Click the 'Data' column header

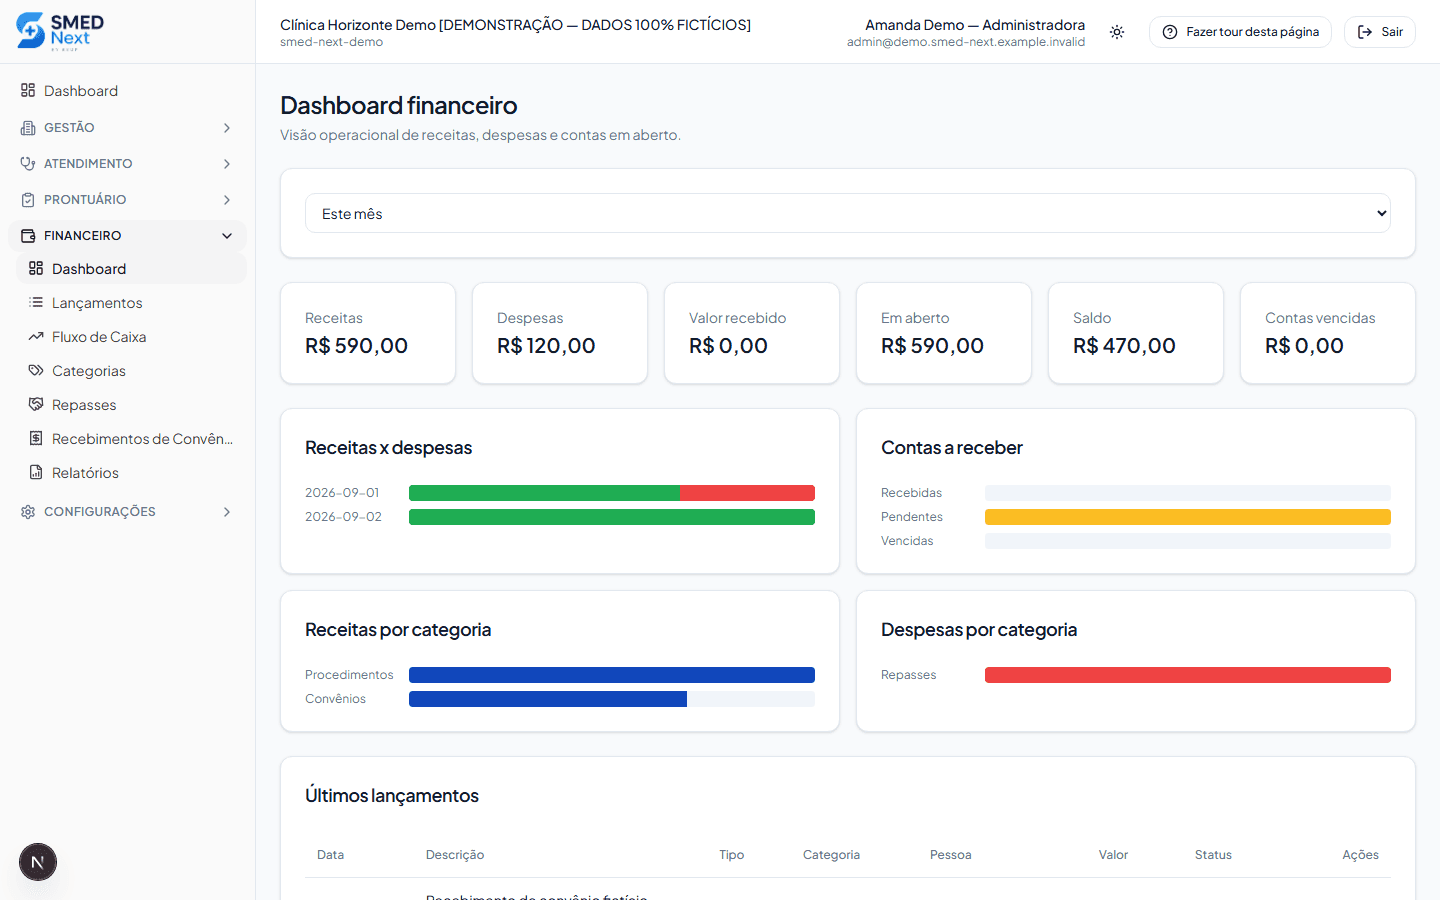click(330, 855)
